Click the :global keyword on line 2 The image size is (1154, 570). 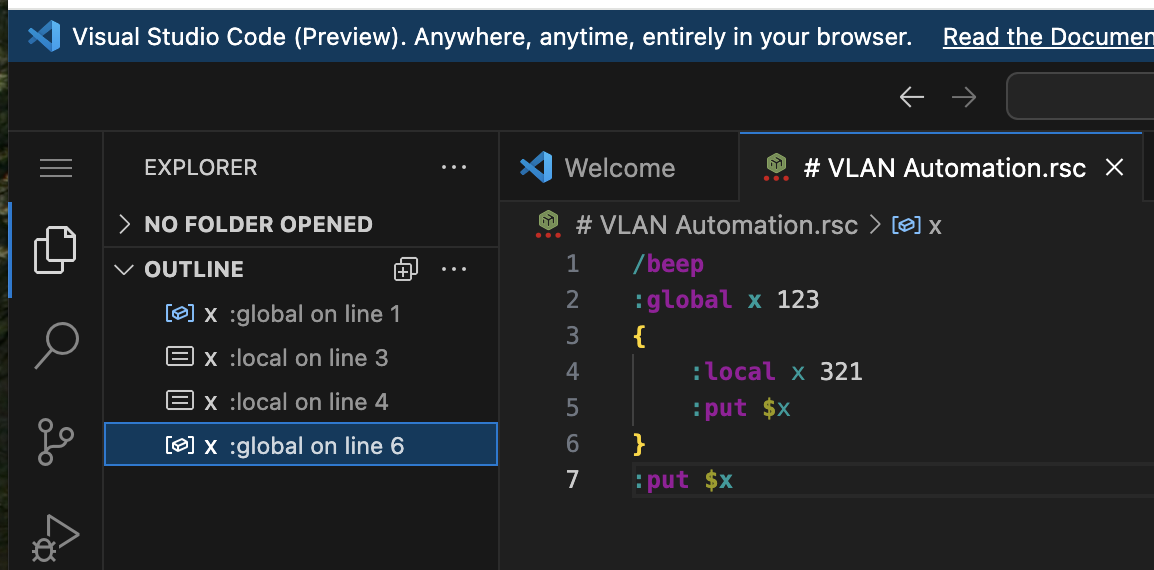[683, 300]
